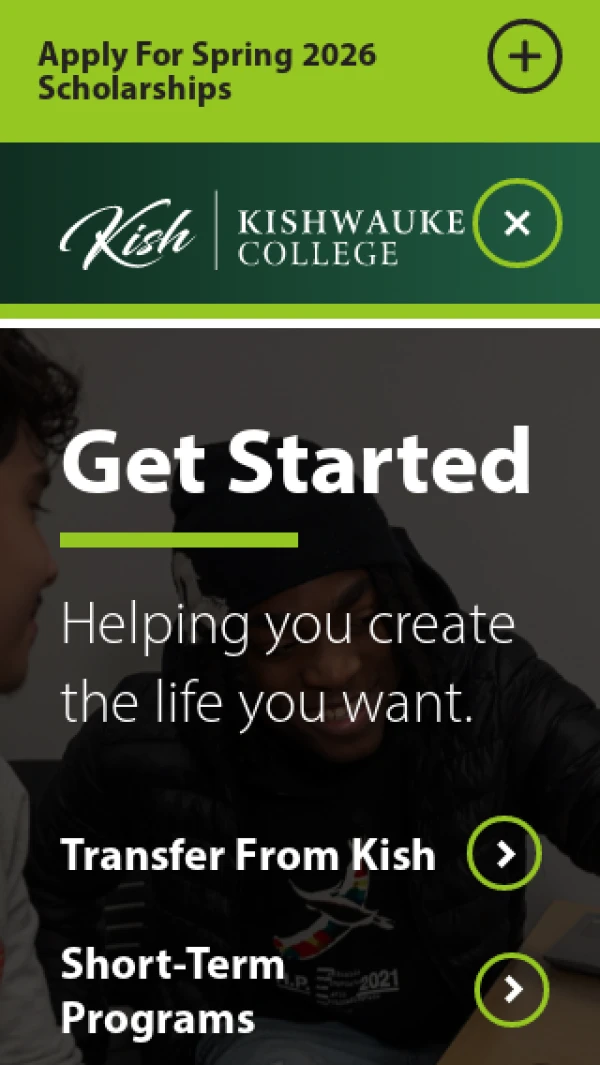Click the green underline below Get Started
The height and width of the screenshot is (1065, 600).
click(179, 540)
